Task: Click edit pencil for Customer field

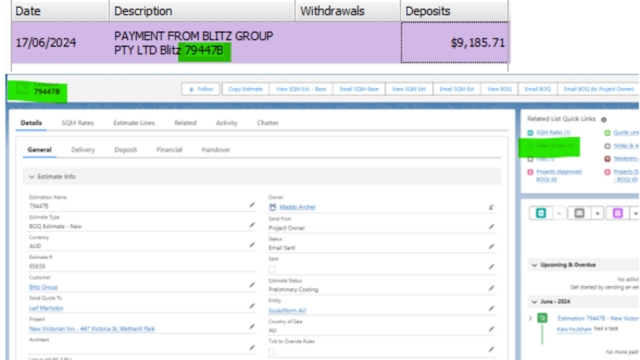Action: tap(252, 285)
